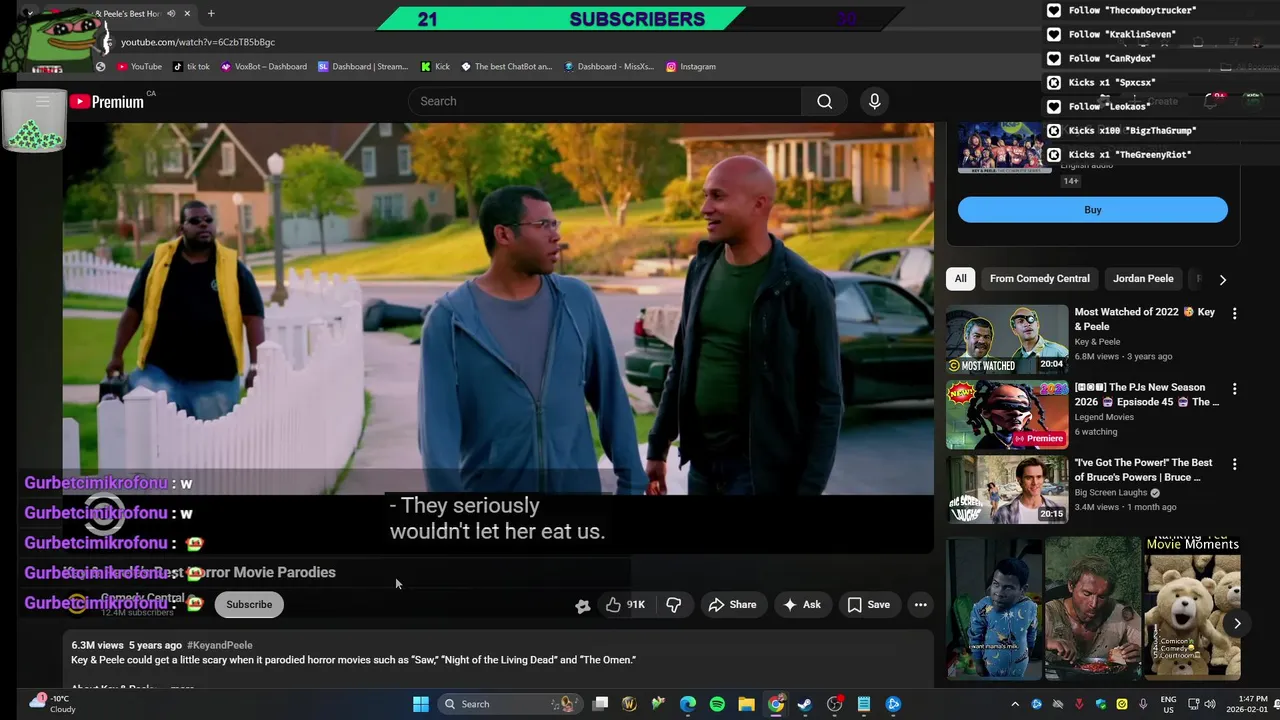Open Microsoft Edge from the taskbar
The height and width of the screenshot is (720, 1280).
[x=688, y=704]
